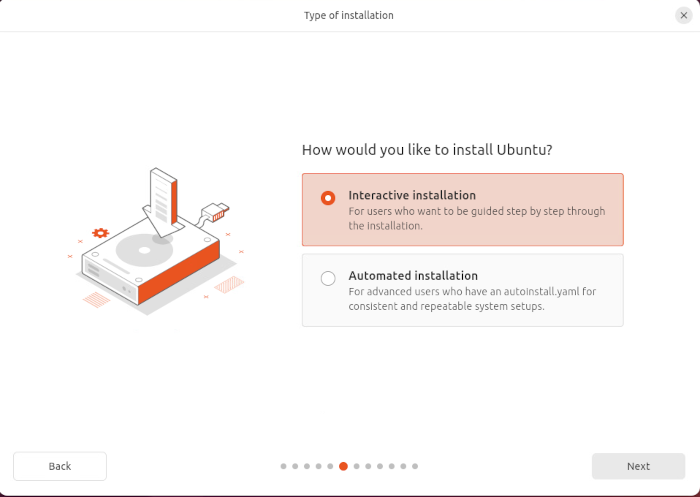Click the active orange page indicator dot

pos(343,466)
